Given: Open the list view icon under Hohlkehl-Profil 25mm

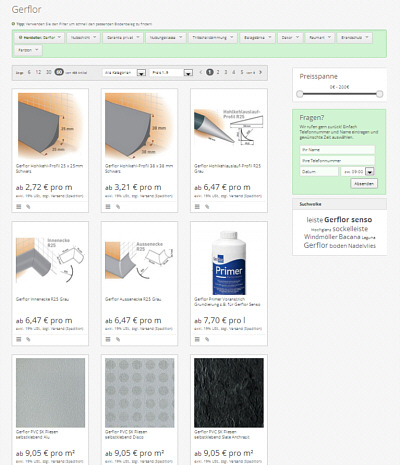Looking at the screenshot, I should coord(19,207).
